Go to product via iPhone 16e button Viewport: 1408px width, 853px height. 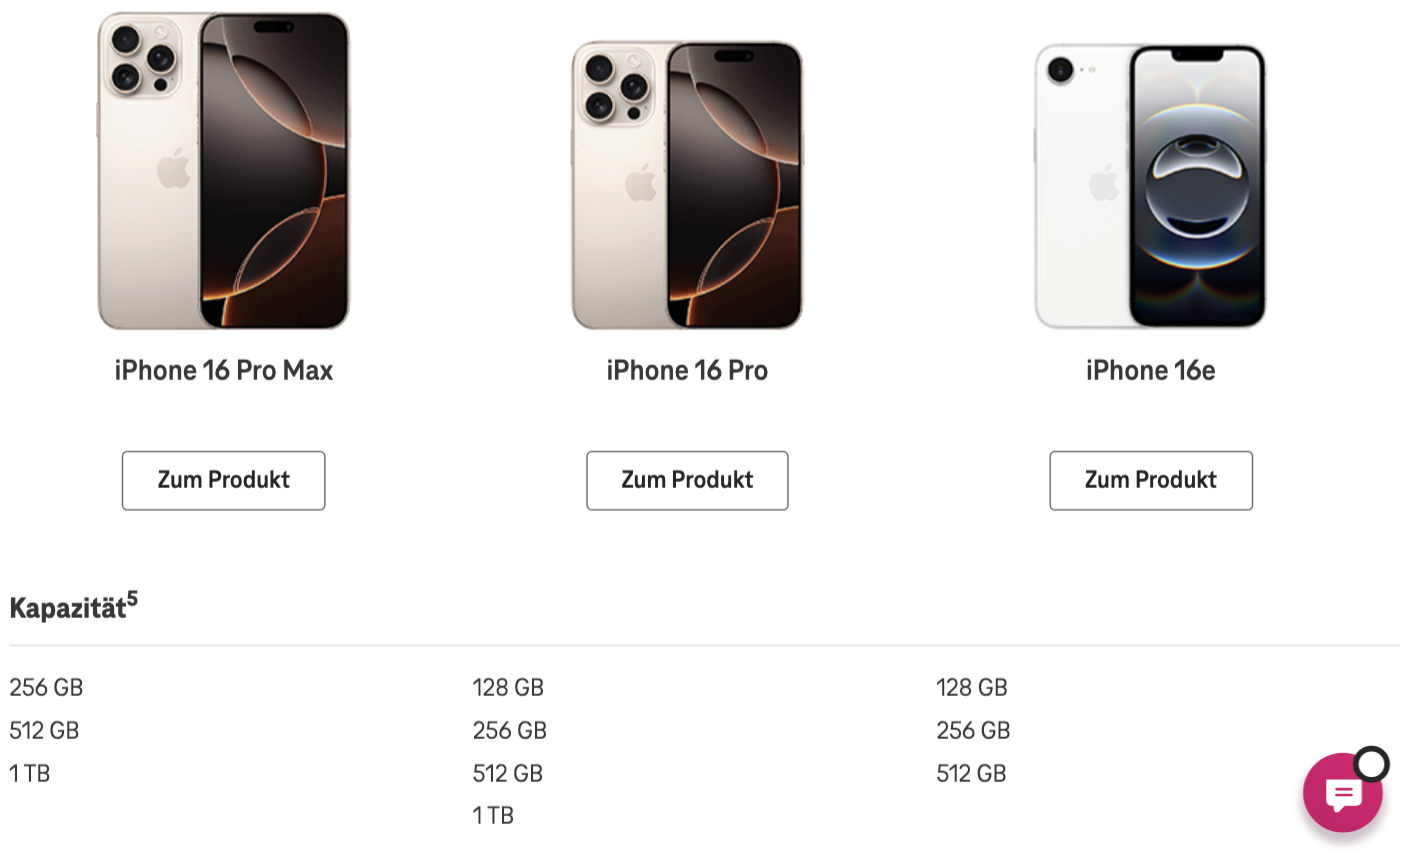click(x=1150, y=481)
